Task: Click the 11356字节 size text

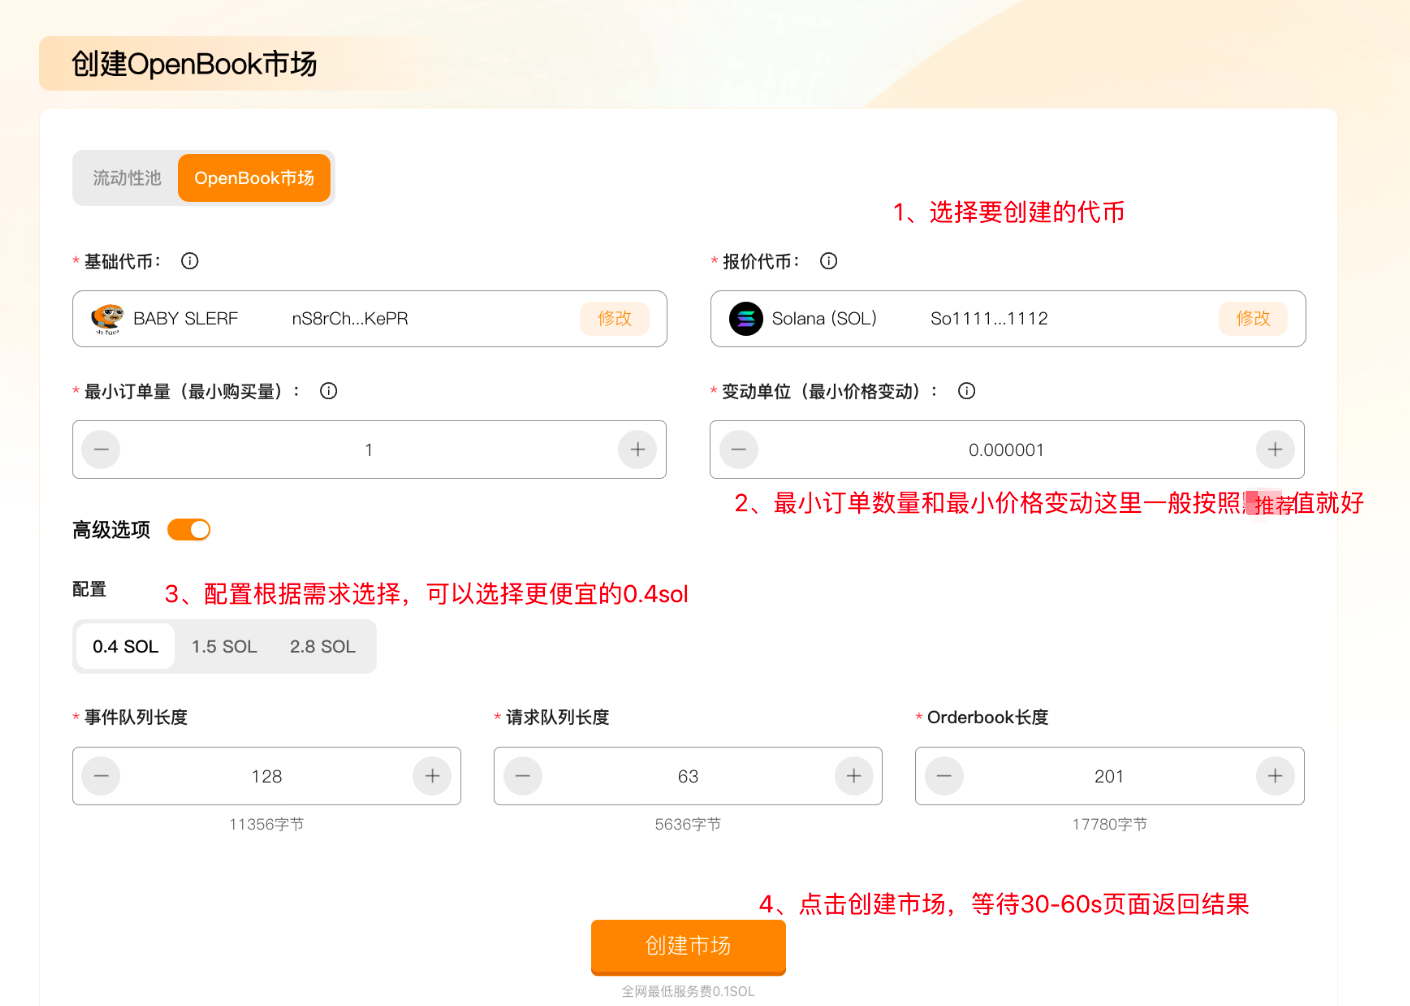Action: [x=266, y=824]
